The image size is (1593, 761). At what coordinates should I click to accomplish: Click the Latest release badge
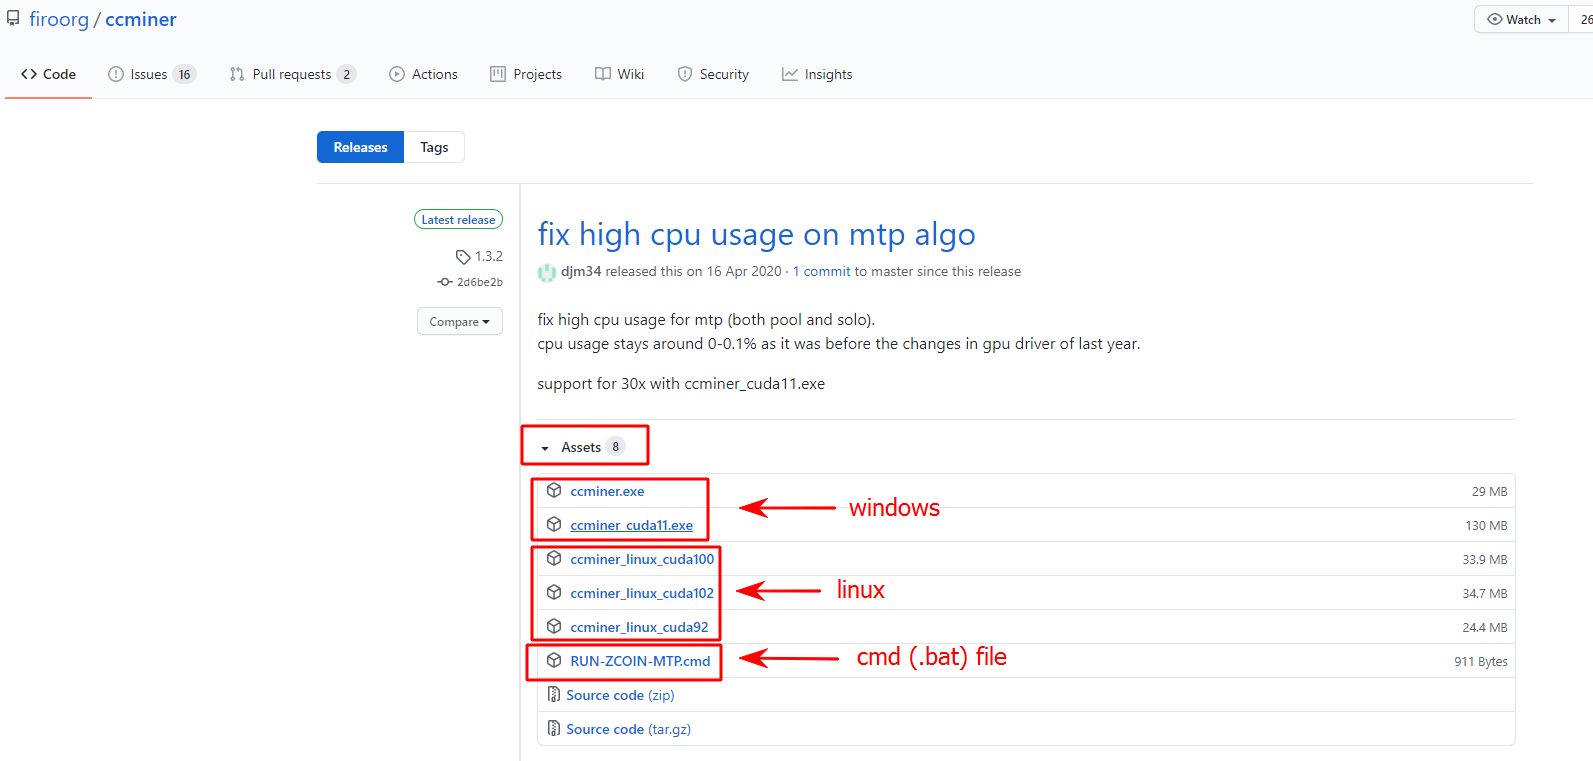tap(458, 220)
